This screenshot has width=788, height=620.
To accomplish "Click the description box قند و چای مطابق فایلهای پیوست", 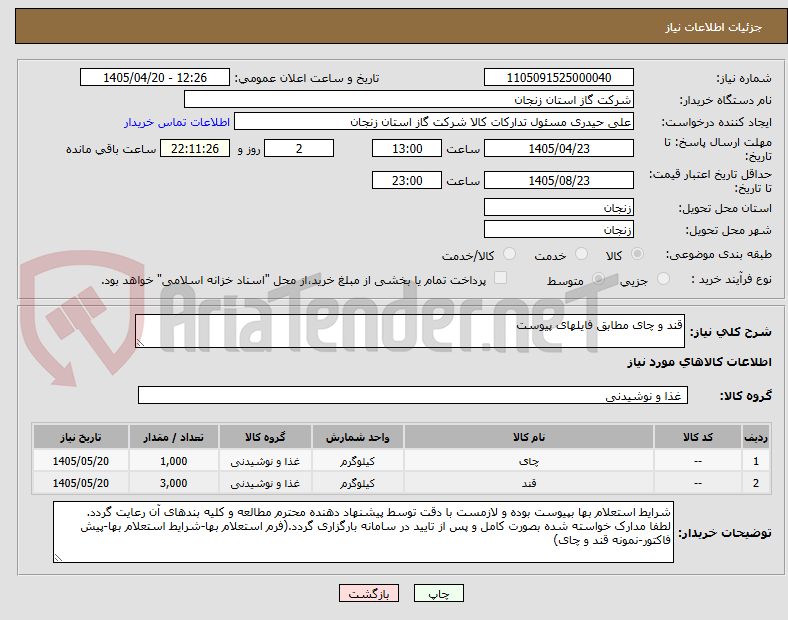I will [410, 331].
